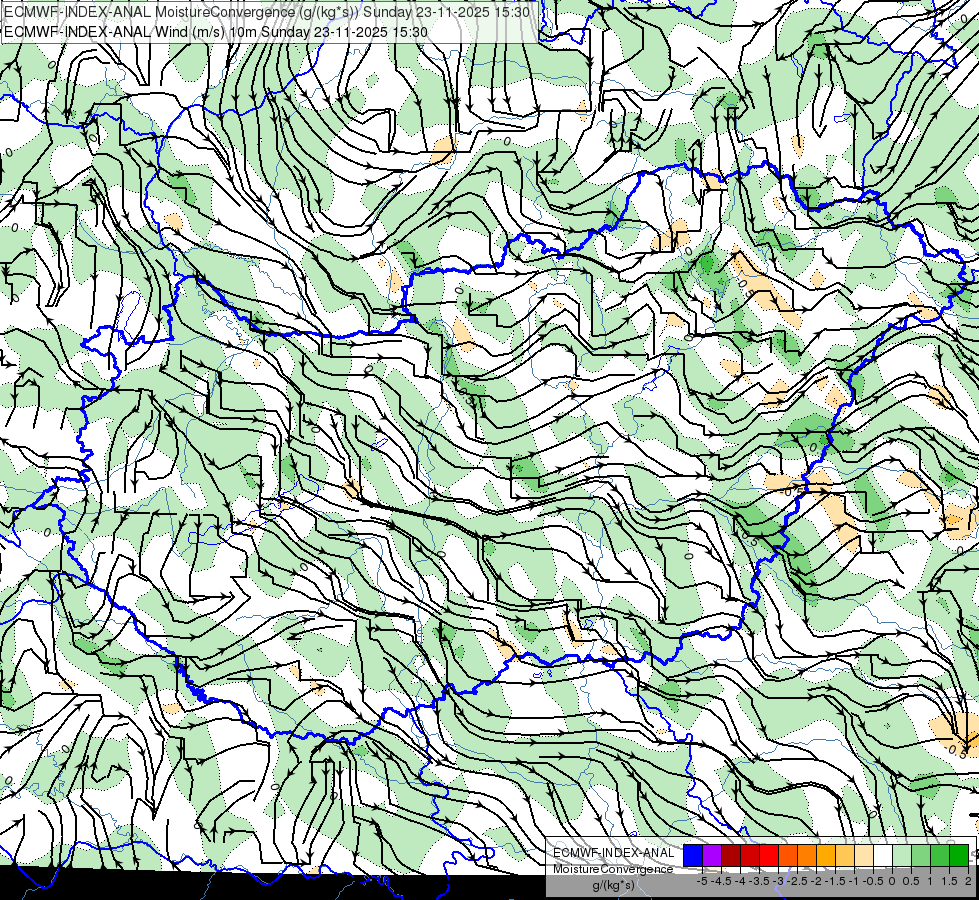Click the g/(kg*s) unit label in legend
Viewport: 979px width, 900px height.
click(x=613, y=885)
